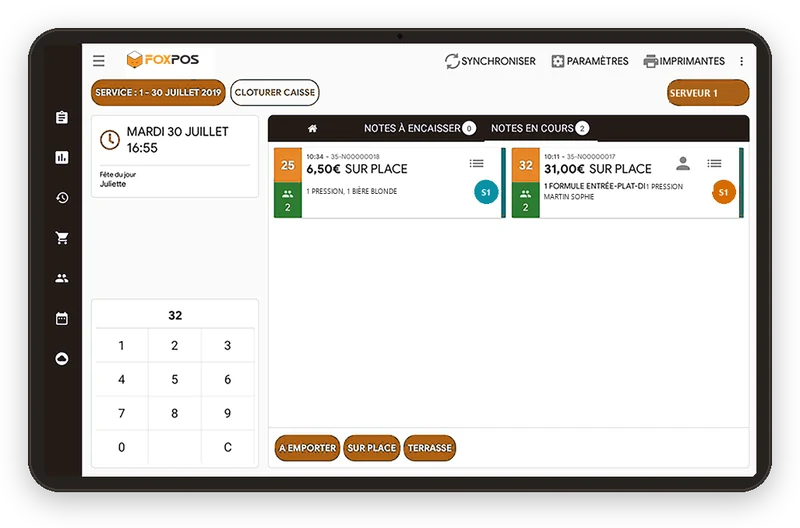Open the cloud sidebar icon

[x=62, y=359]
